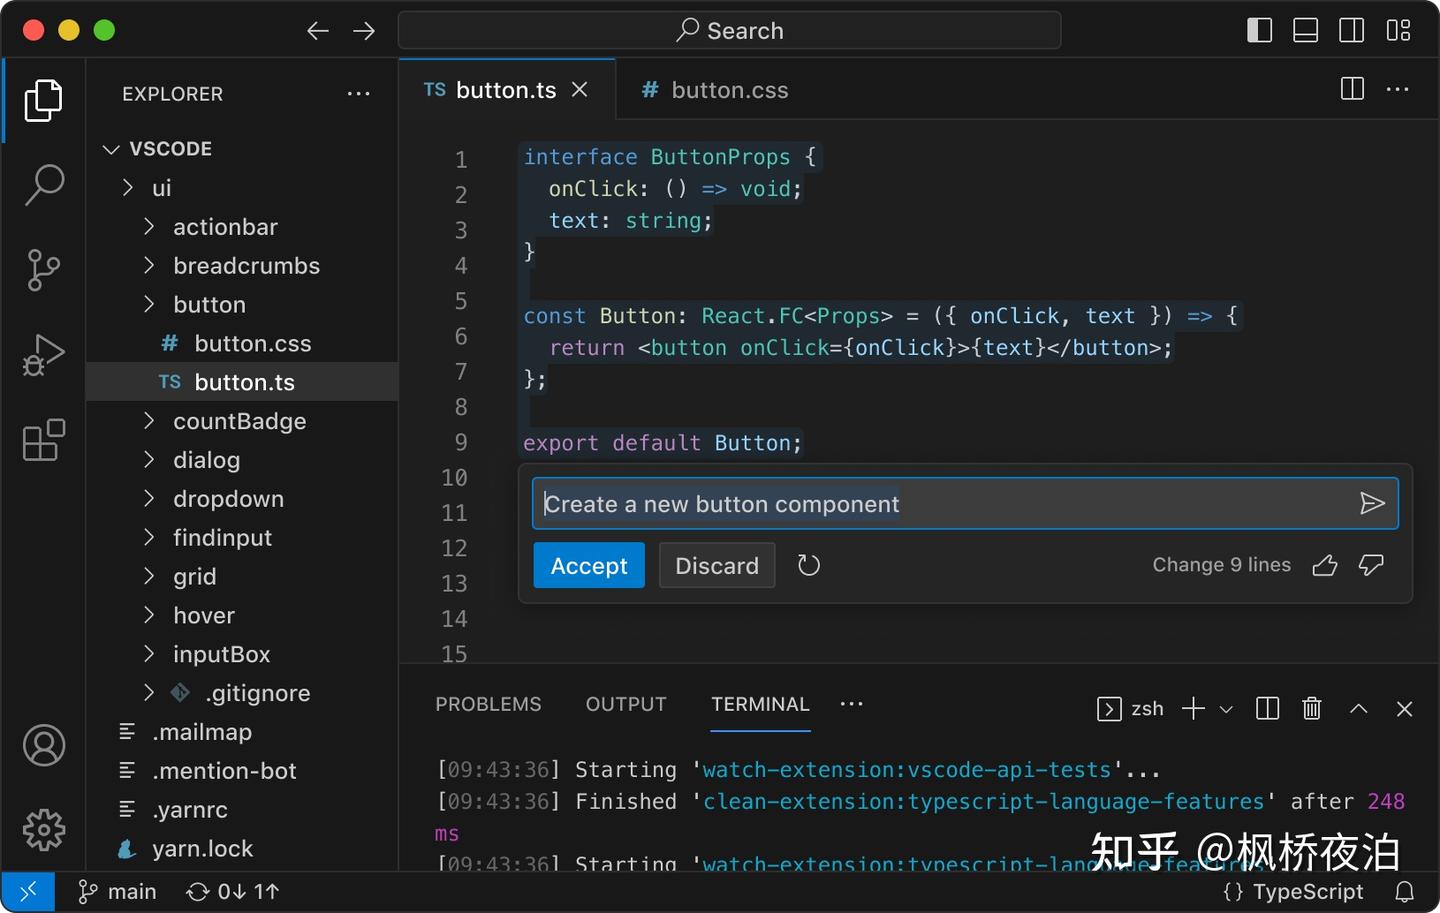The height and width of the screenshot is (913, 1440).
Task: Open button.css in the file tree
Action: (242, 344)
